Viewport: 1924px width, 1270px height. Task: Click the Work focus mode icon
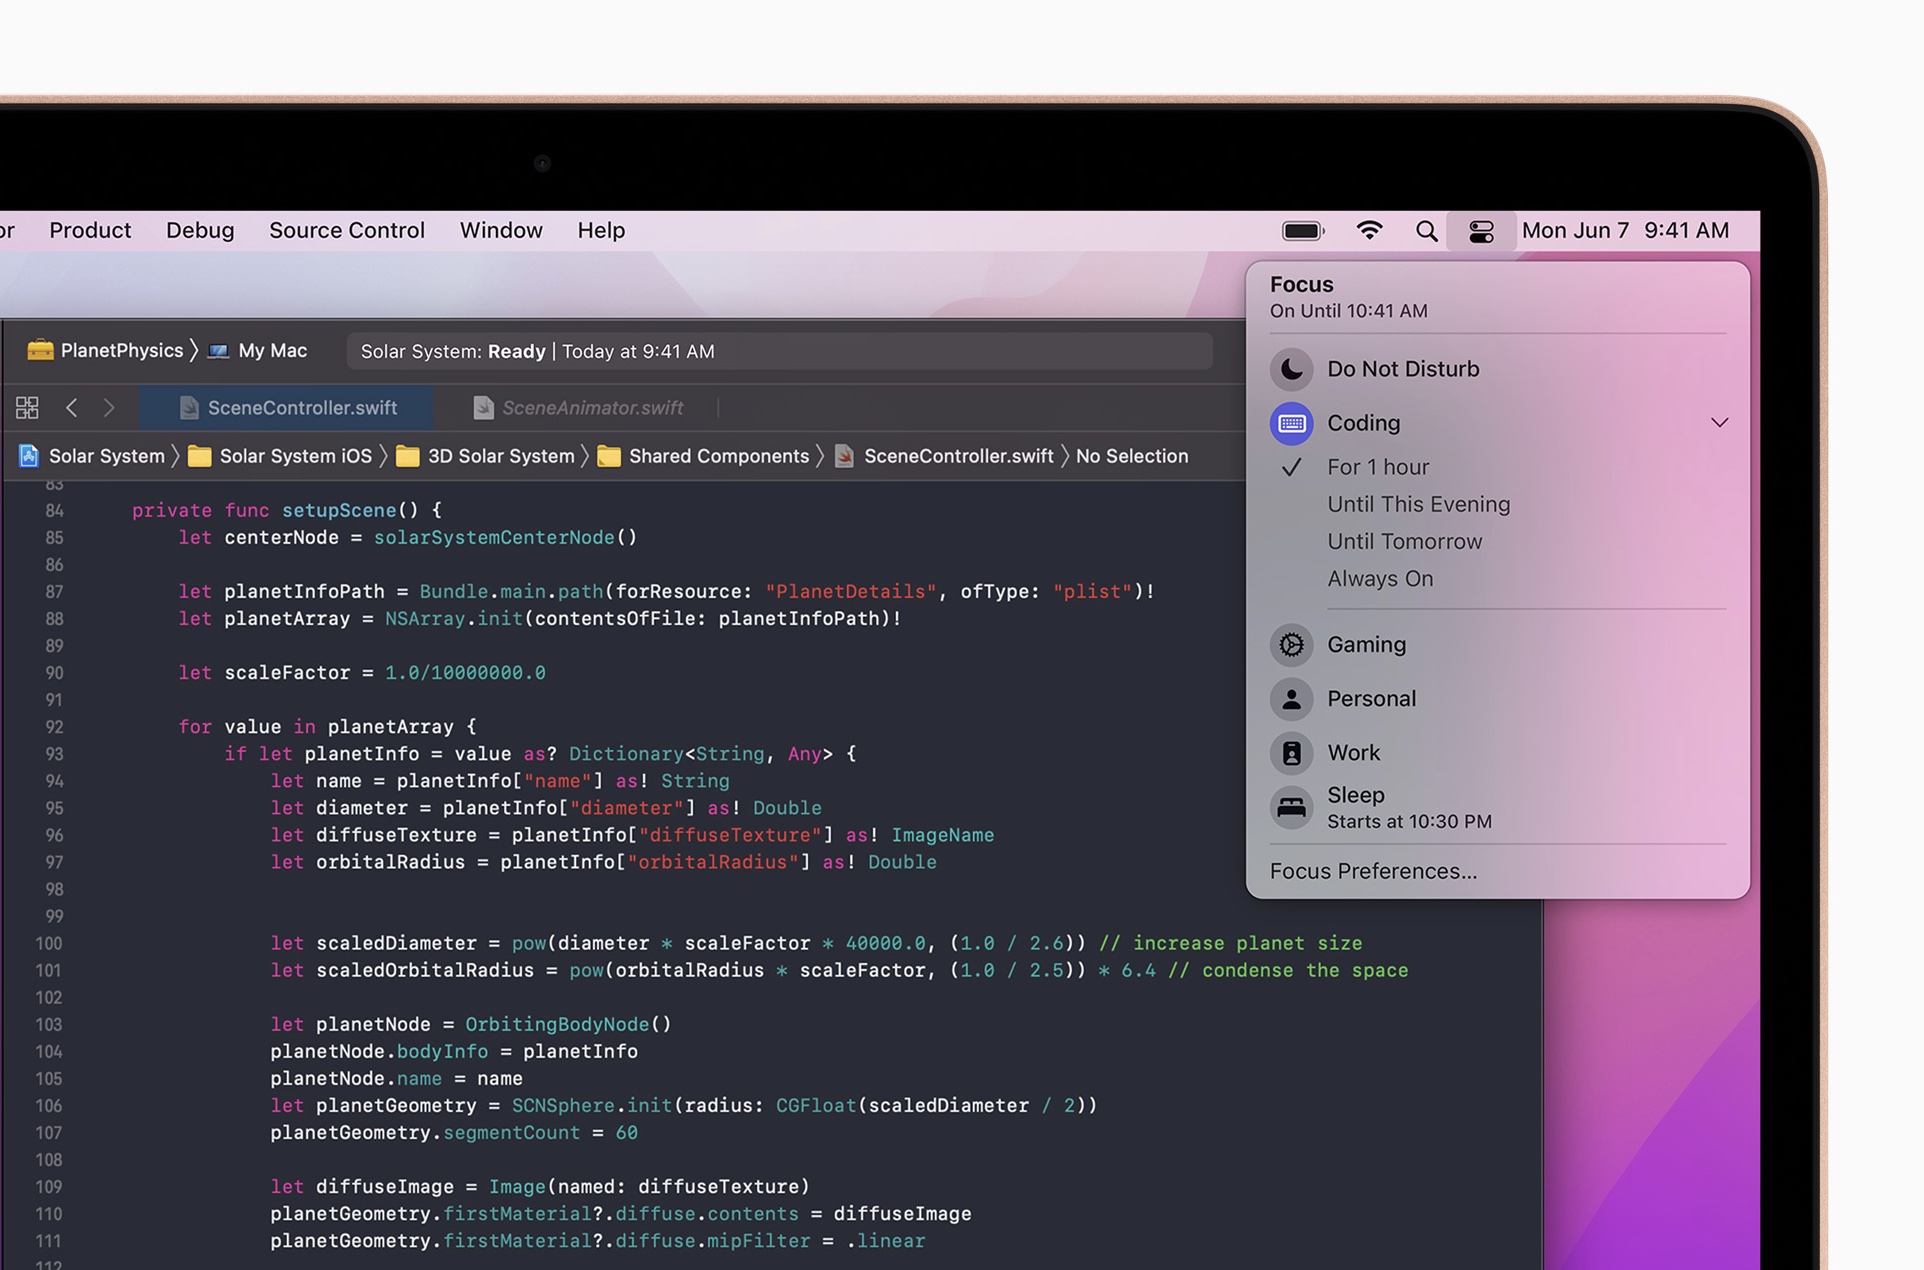coord(1292,751)
